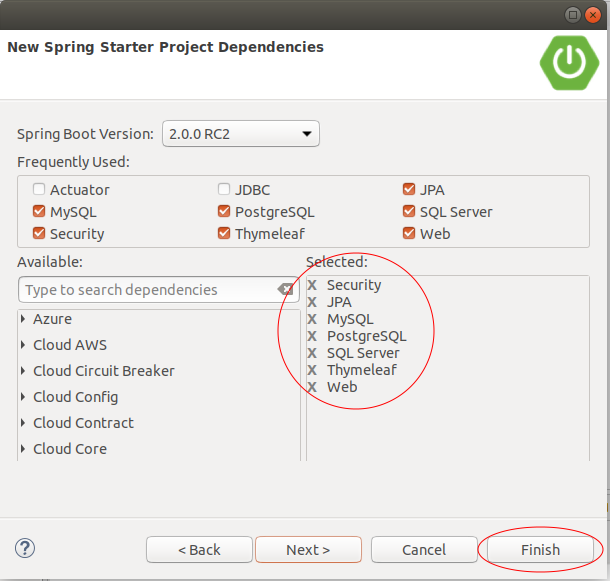Remove SQL Server from selected dependencies
Screen dimensions: 610x581
click(312, 353)
